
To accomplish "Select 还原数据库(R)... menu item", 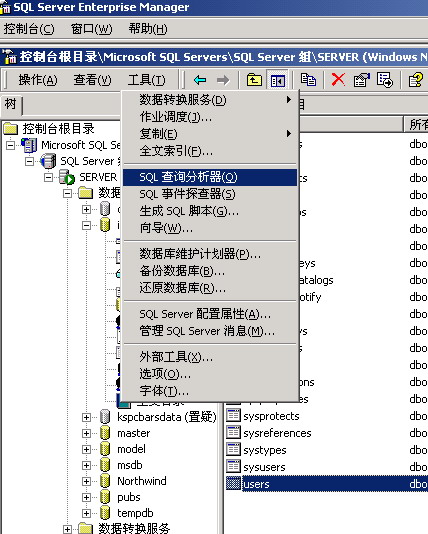I will click(x=210, y=288).
